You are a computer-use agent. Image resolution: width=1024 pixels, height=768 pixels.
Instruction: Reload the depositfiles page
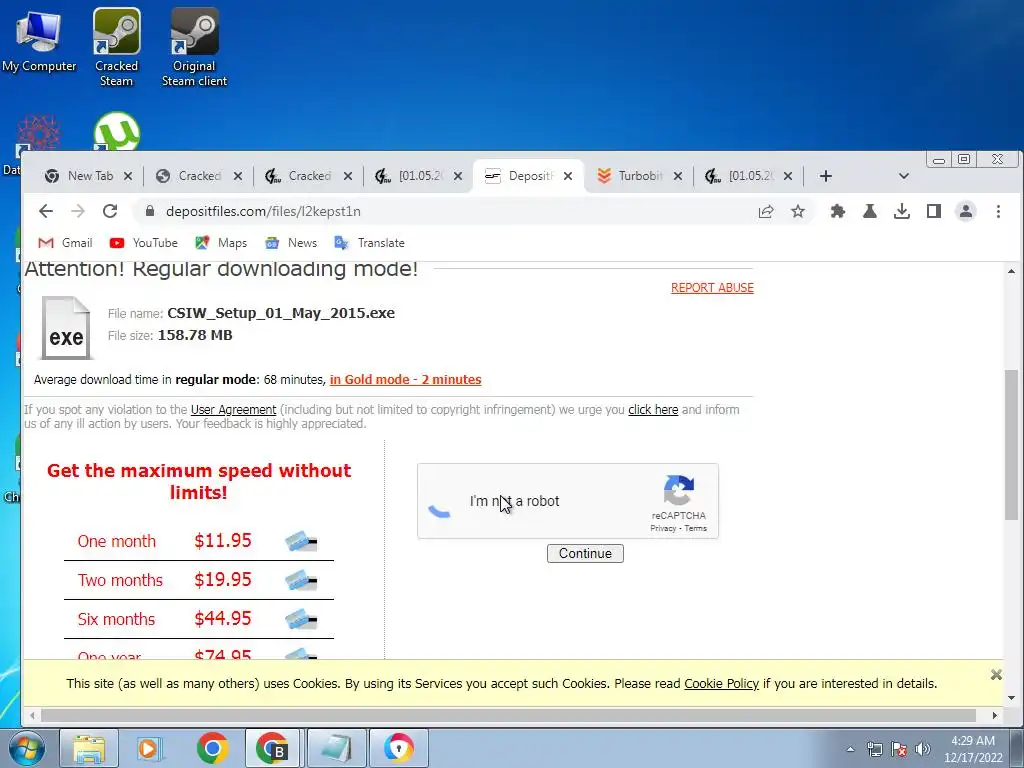[x=110, y=211]
